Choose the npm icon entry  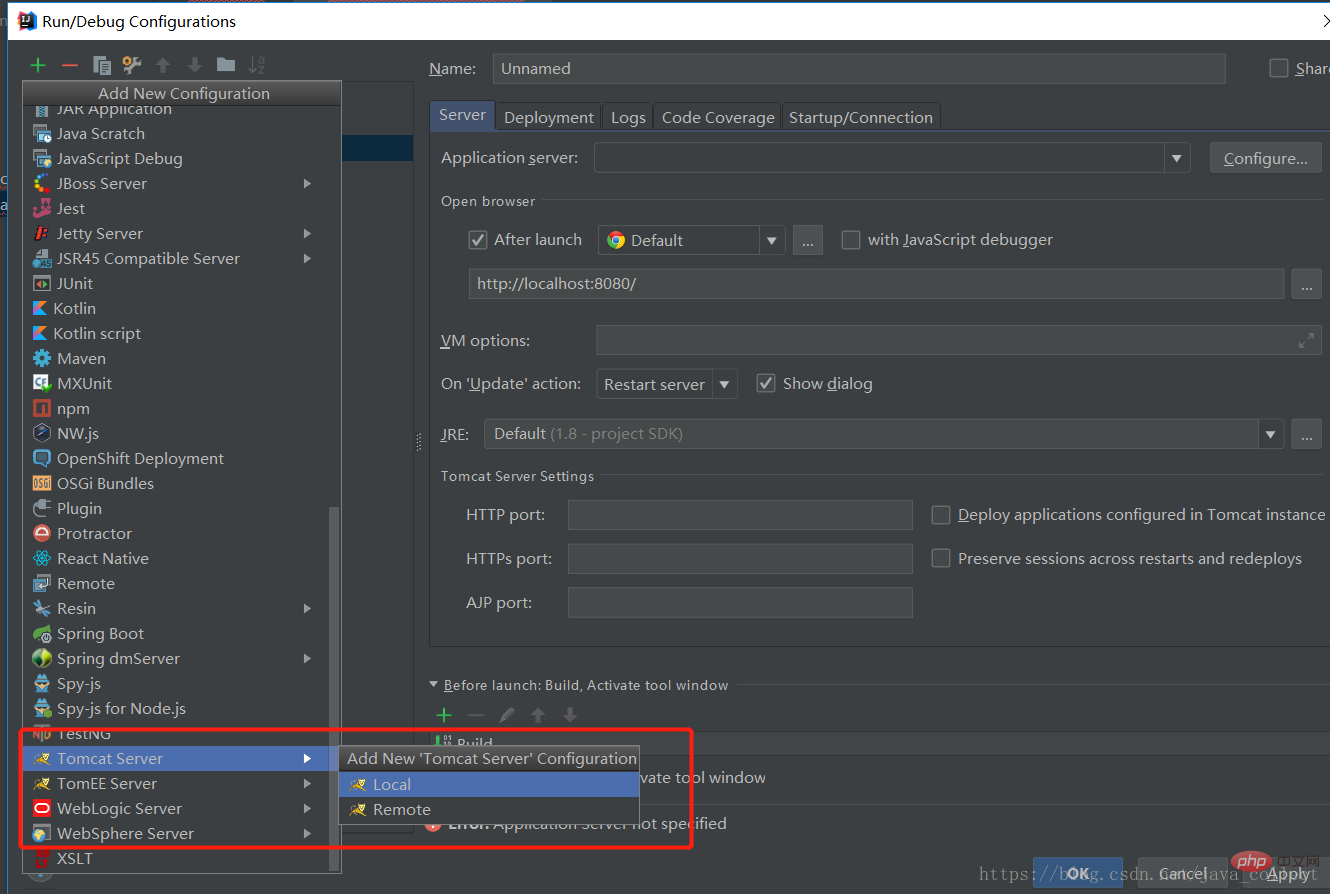tap(42, 408)
